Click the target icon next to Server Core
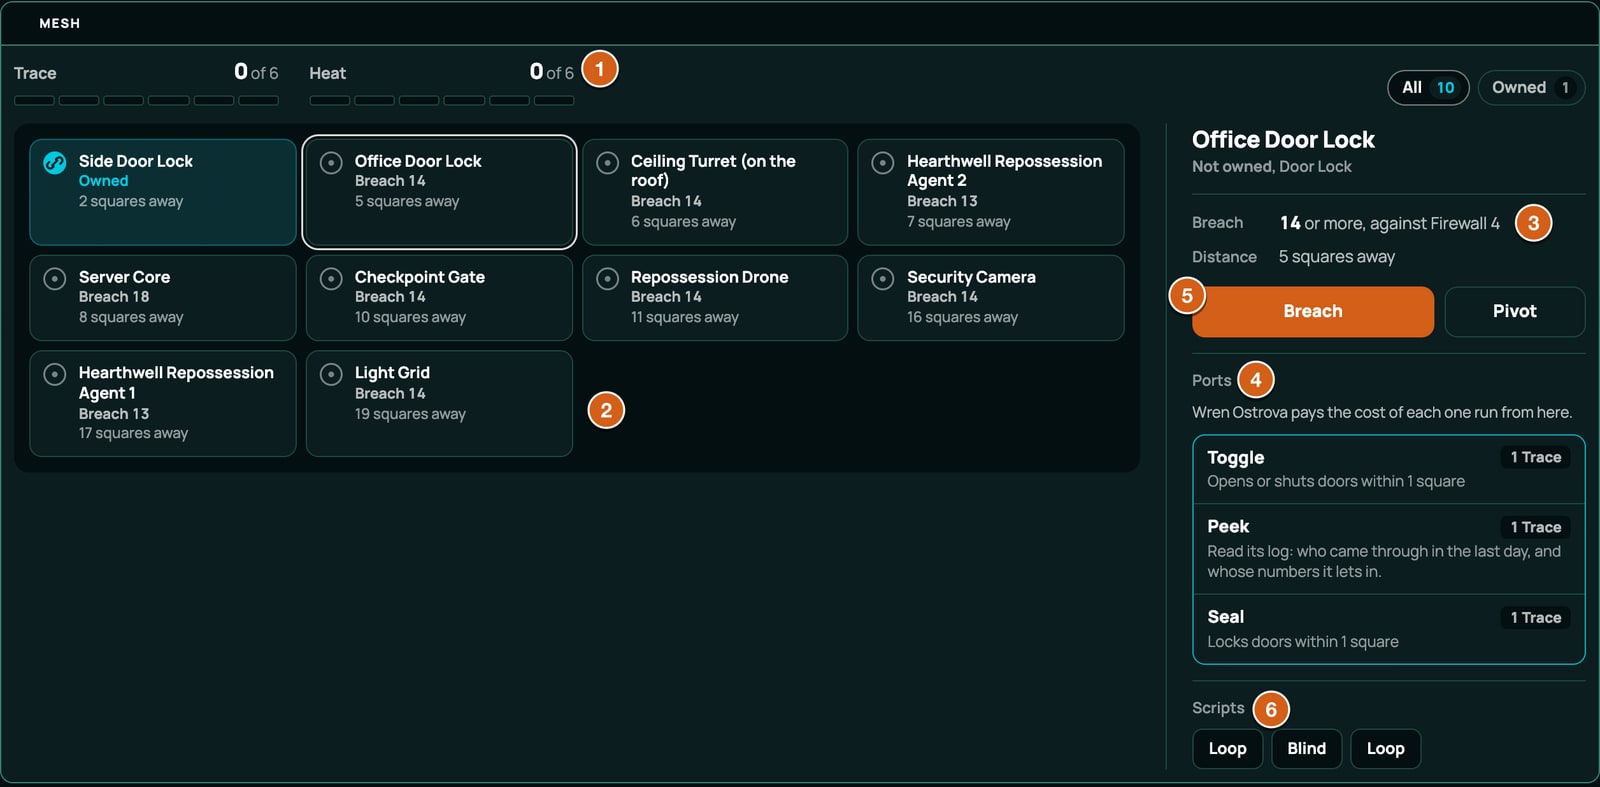The image size is (1600, 787). pos(55,278)
